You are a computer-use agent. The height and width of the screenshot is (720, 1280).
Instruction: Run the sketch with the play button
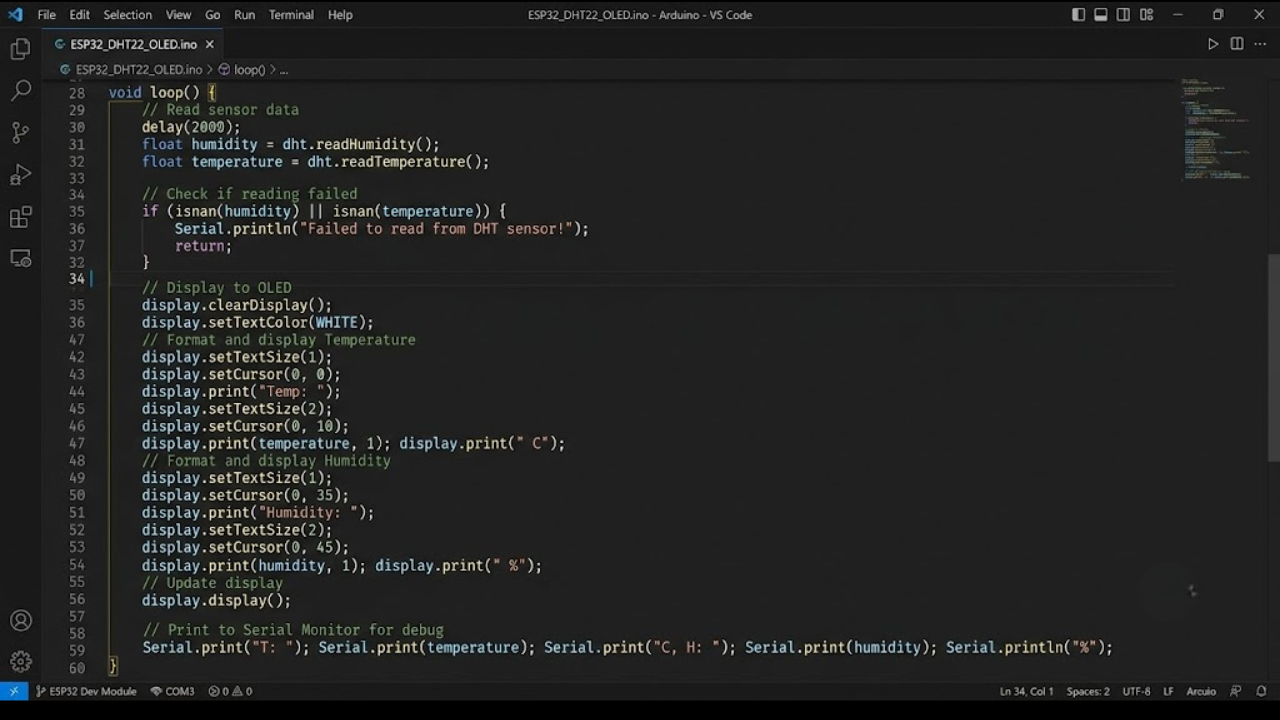click(1213, 44)
